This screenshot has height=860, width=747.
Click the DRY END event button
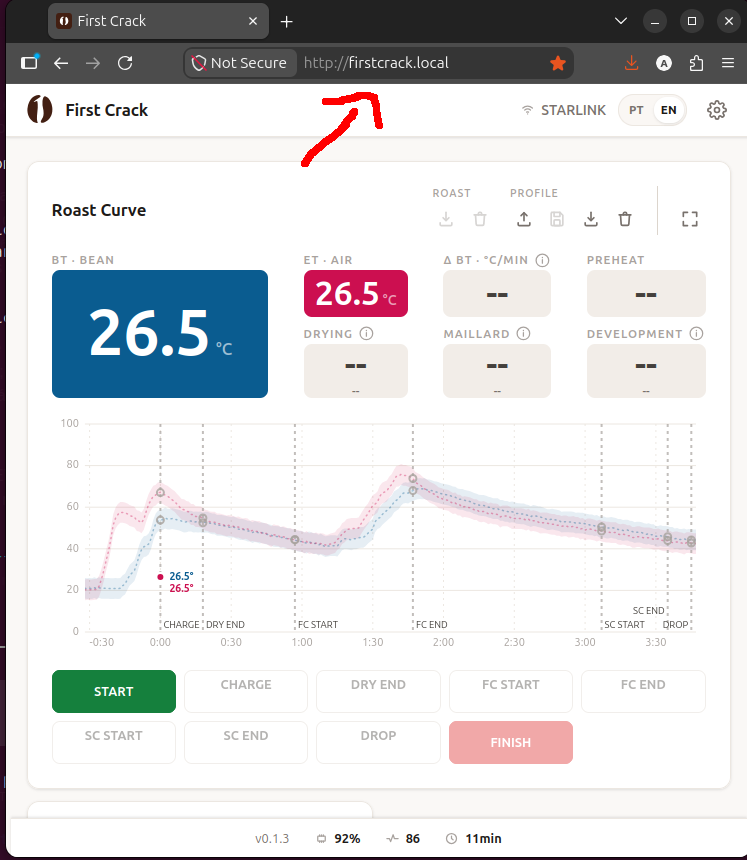pyautogui.click(x=378, y=691)
